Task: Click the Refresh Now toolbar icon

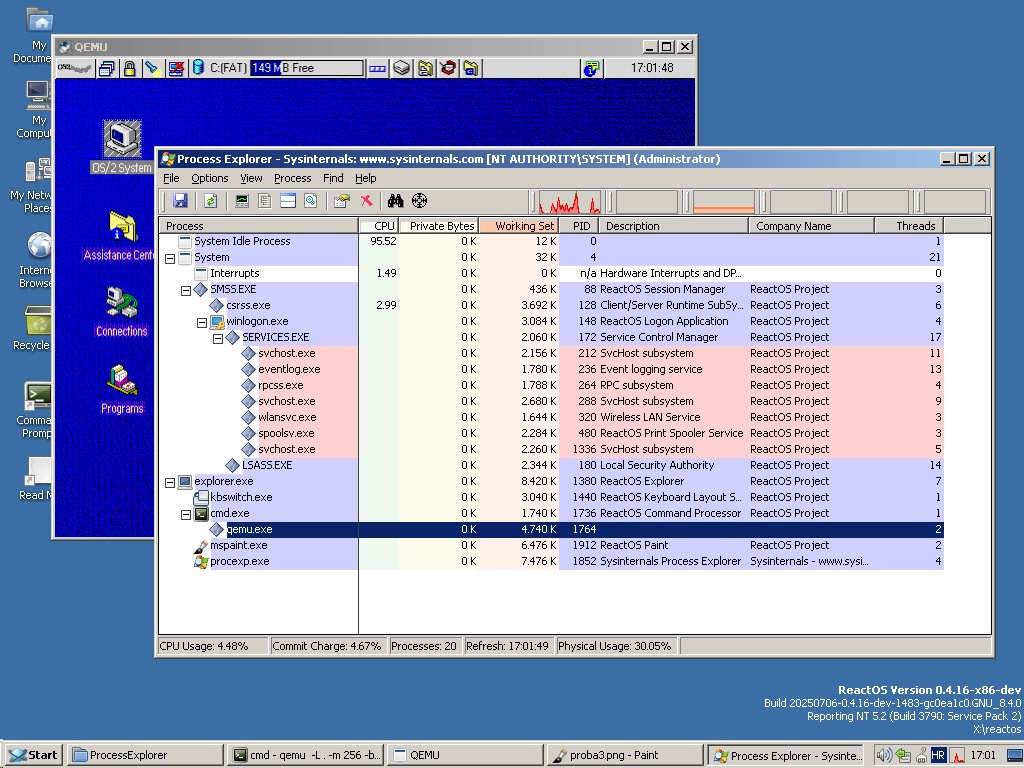Action: [210, 201]
